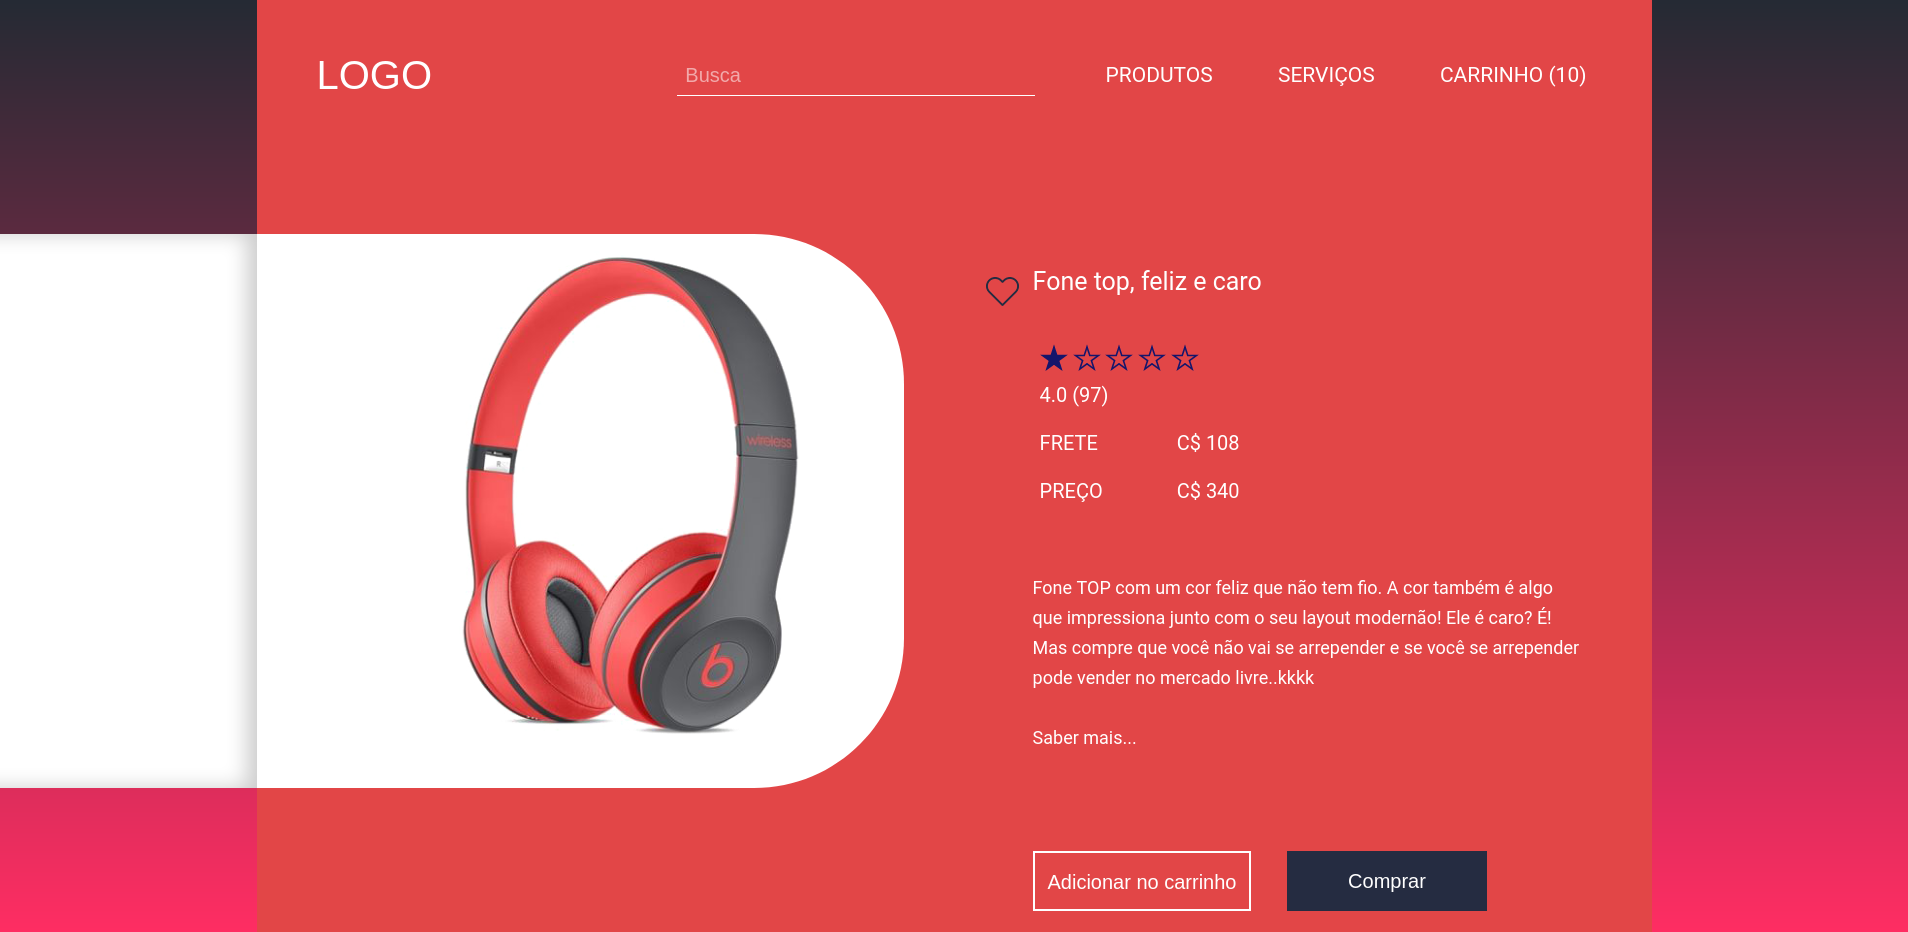Image resolution: width=1908 pixels, height=932 pixels.
Task: Click the 4.0 (97) rating count
Action: point(1073,395)
